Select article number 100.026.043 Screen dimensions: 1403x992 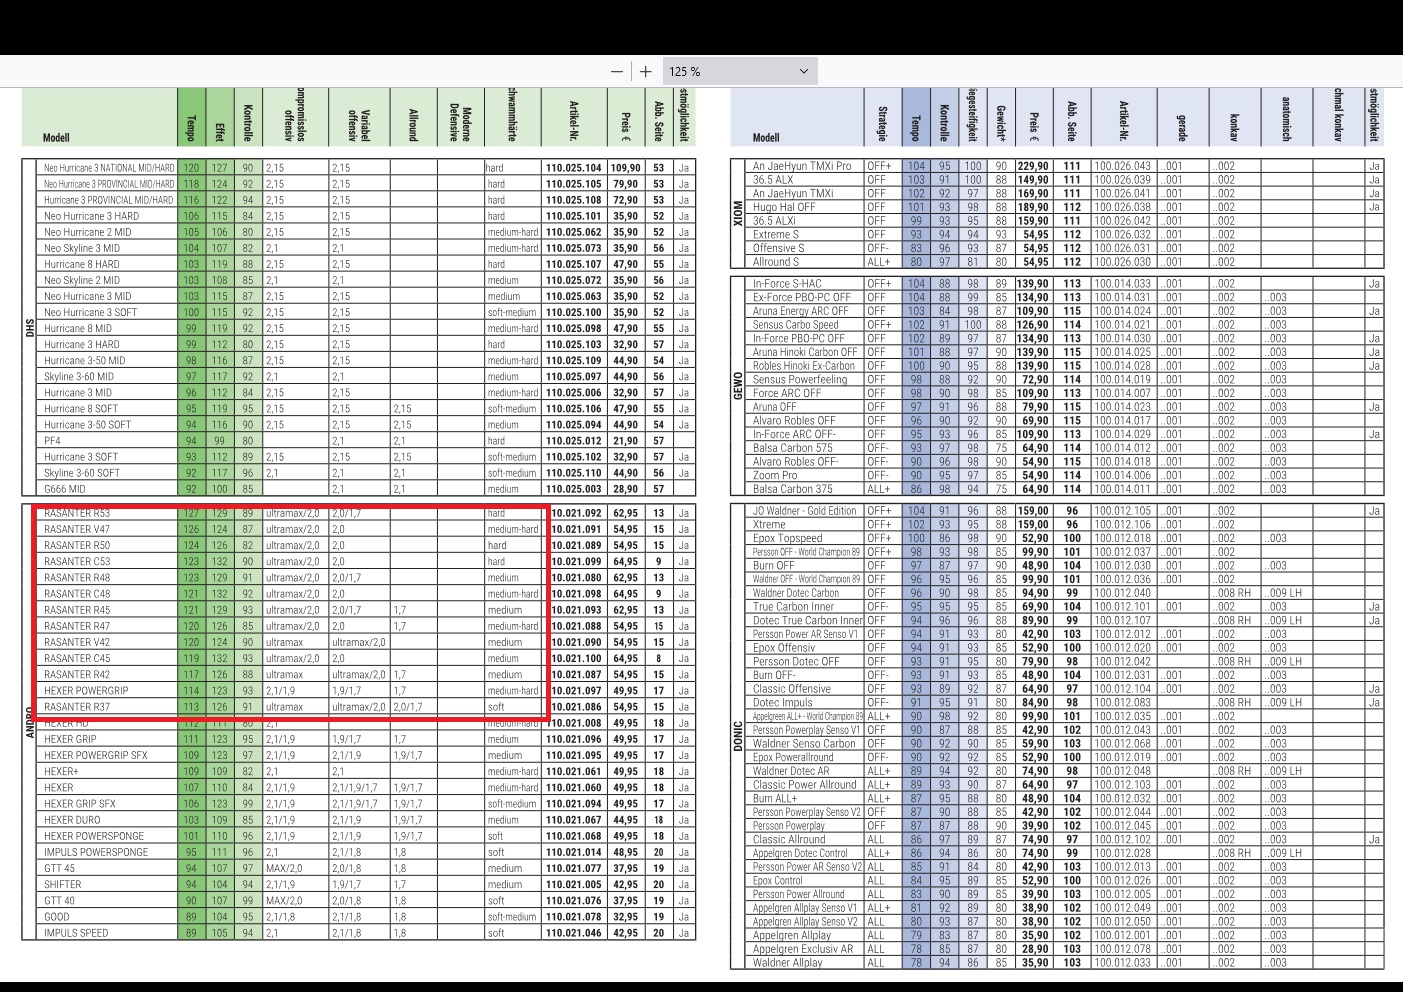click(x=1122, y=166)
